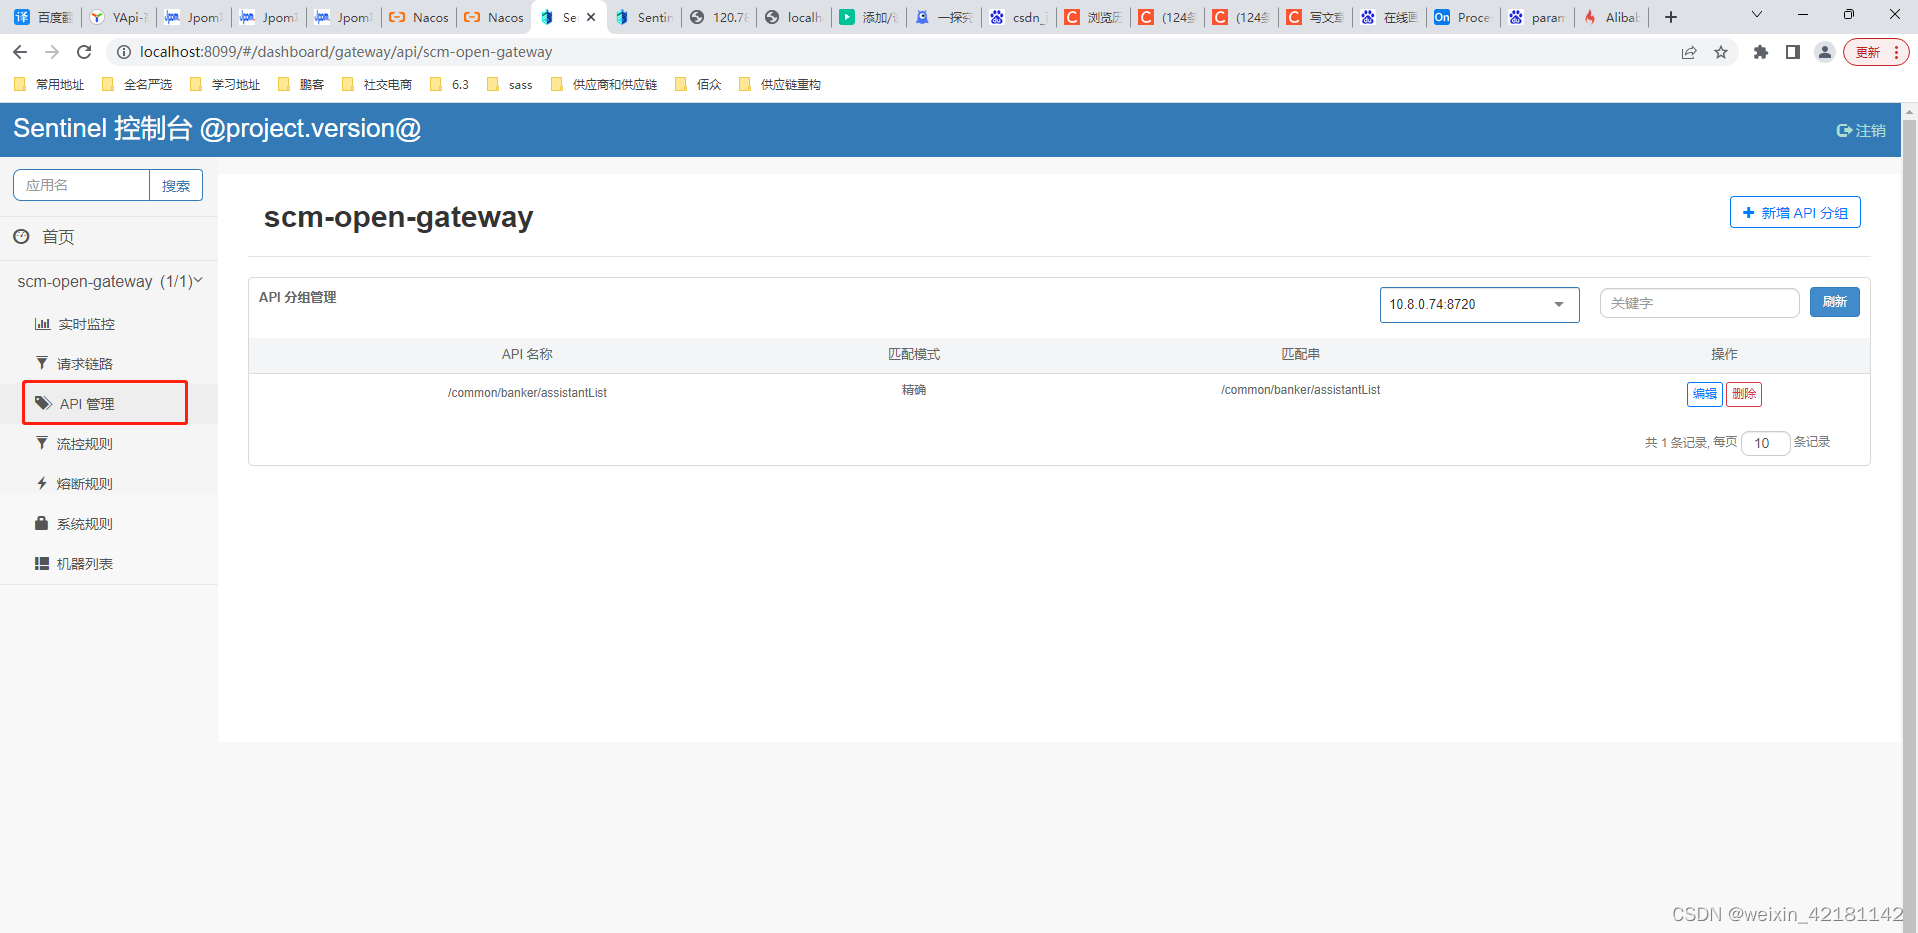This screenshot has width=1918, height=933.
Task: Click the 更新 browser update button
Action: pos(1876,52)
